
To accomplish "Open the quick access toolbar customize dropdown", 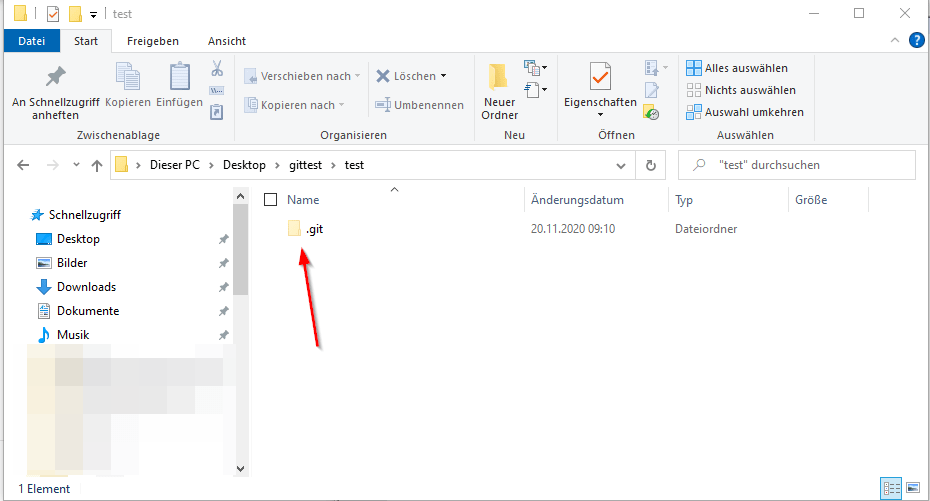I will (x=93, y=15).
